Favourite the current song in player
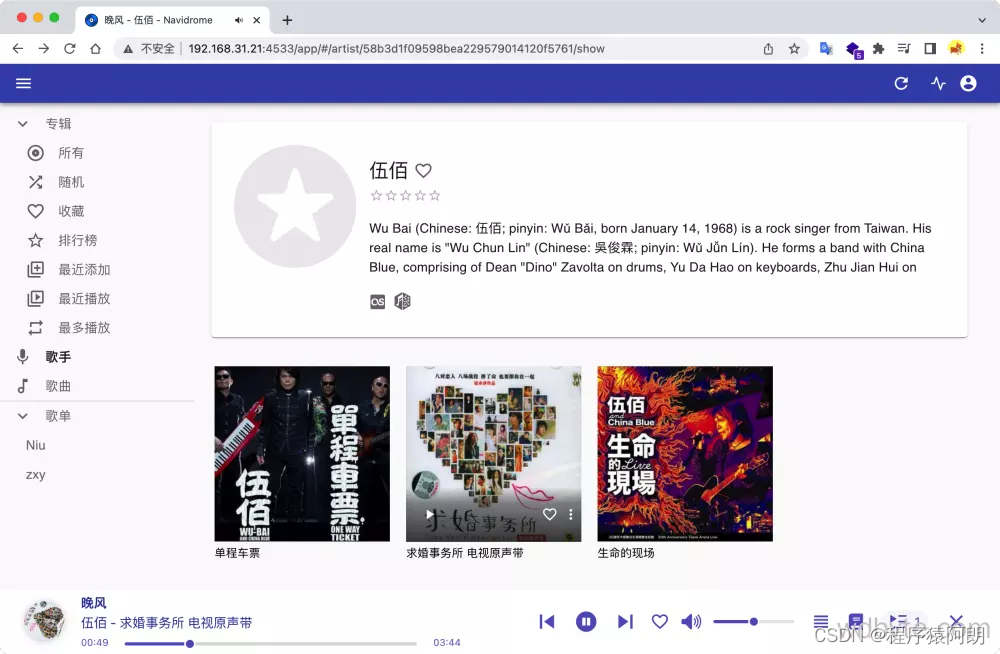Screen dimensions: 1000x654 (660, 621)
